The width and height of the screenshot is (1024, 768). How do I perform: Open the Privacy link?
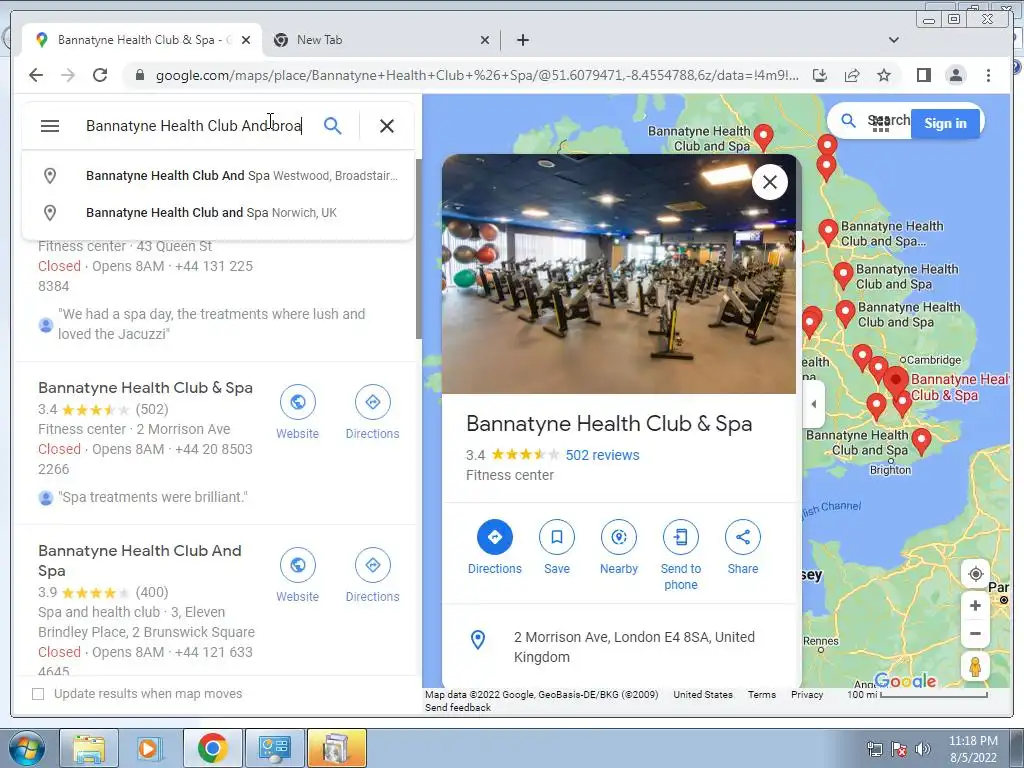coord(807,695)
